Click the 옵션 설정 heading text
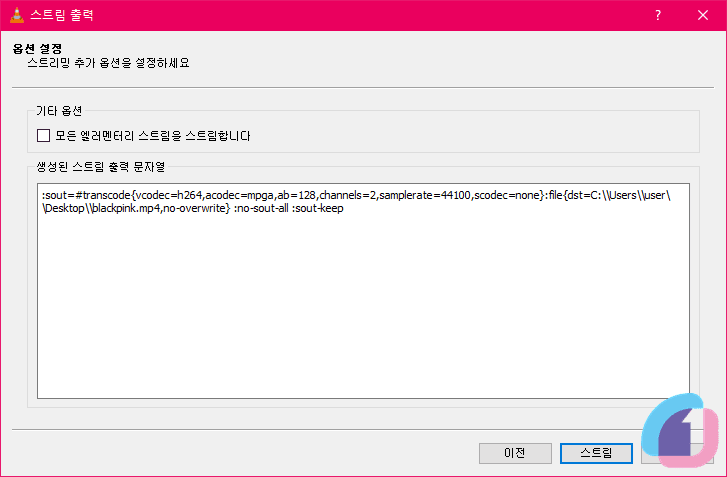 38,48
